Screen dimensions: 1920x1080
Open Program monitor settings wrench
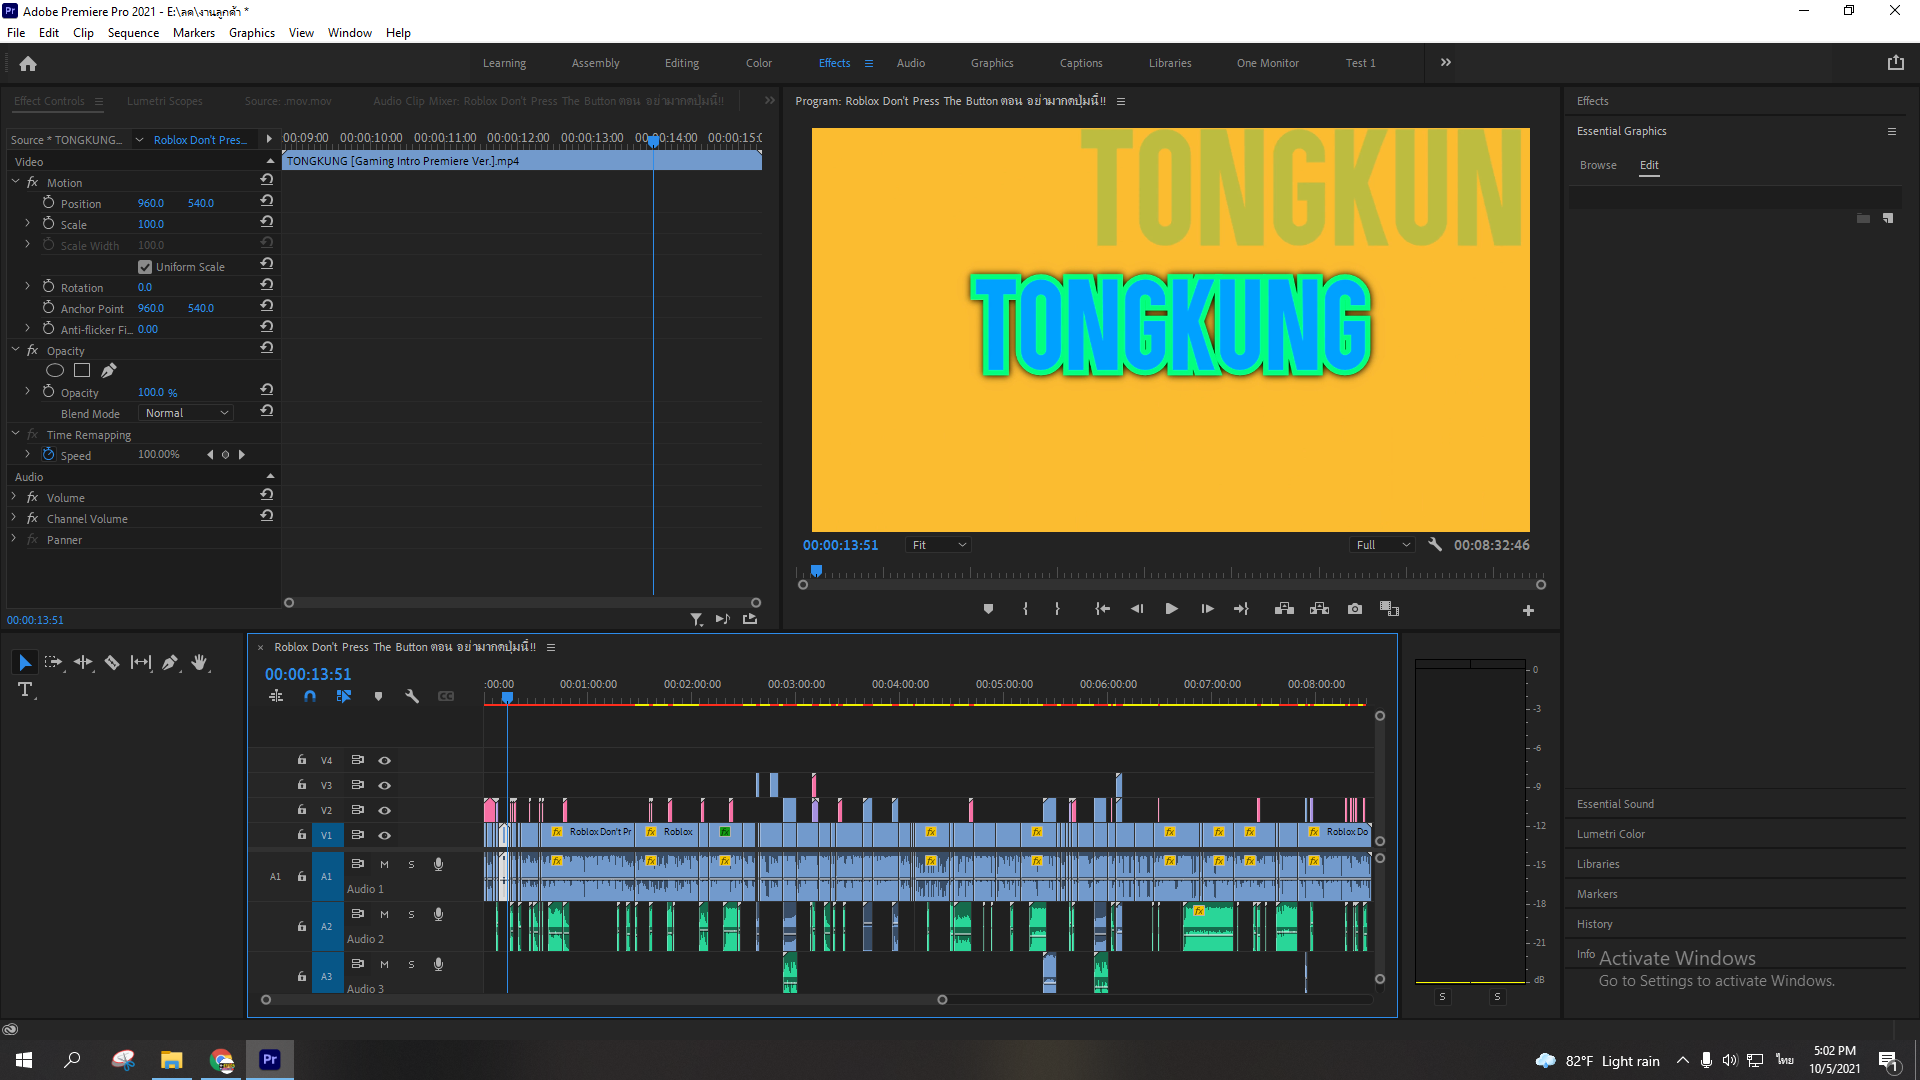1435,545
